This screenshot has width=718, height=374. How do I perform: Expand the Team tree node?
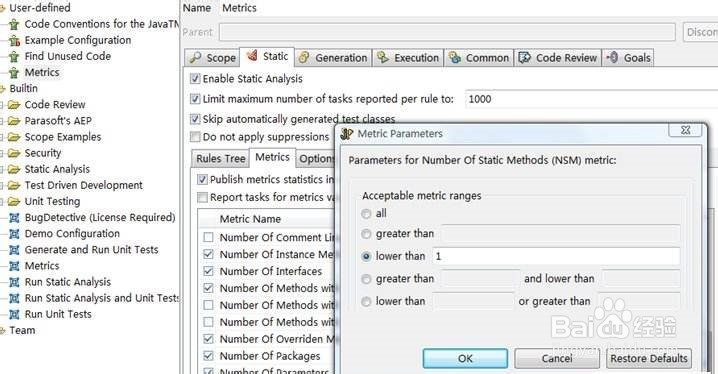tap(2, 331)
